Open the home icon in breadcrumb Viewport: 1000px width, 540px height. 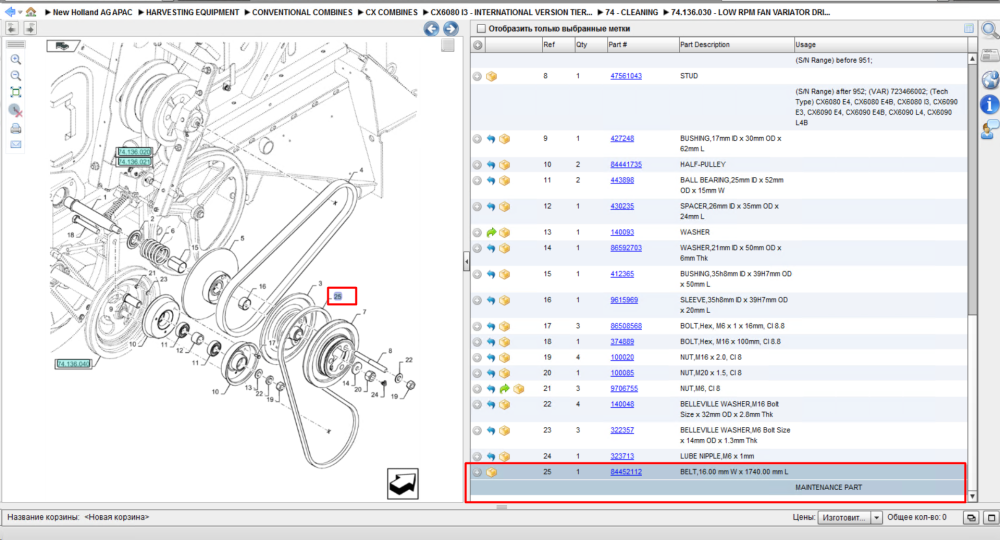pos(31,11)
